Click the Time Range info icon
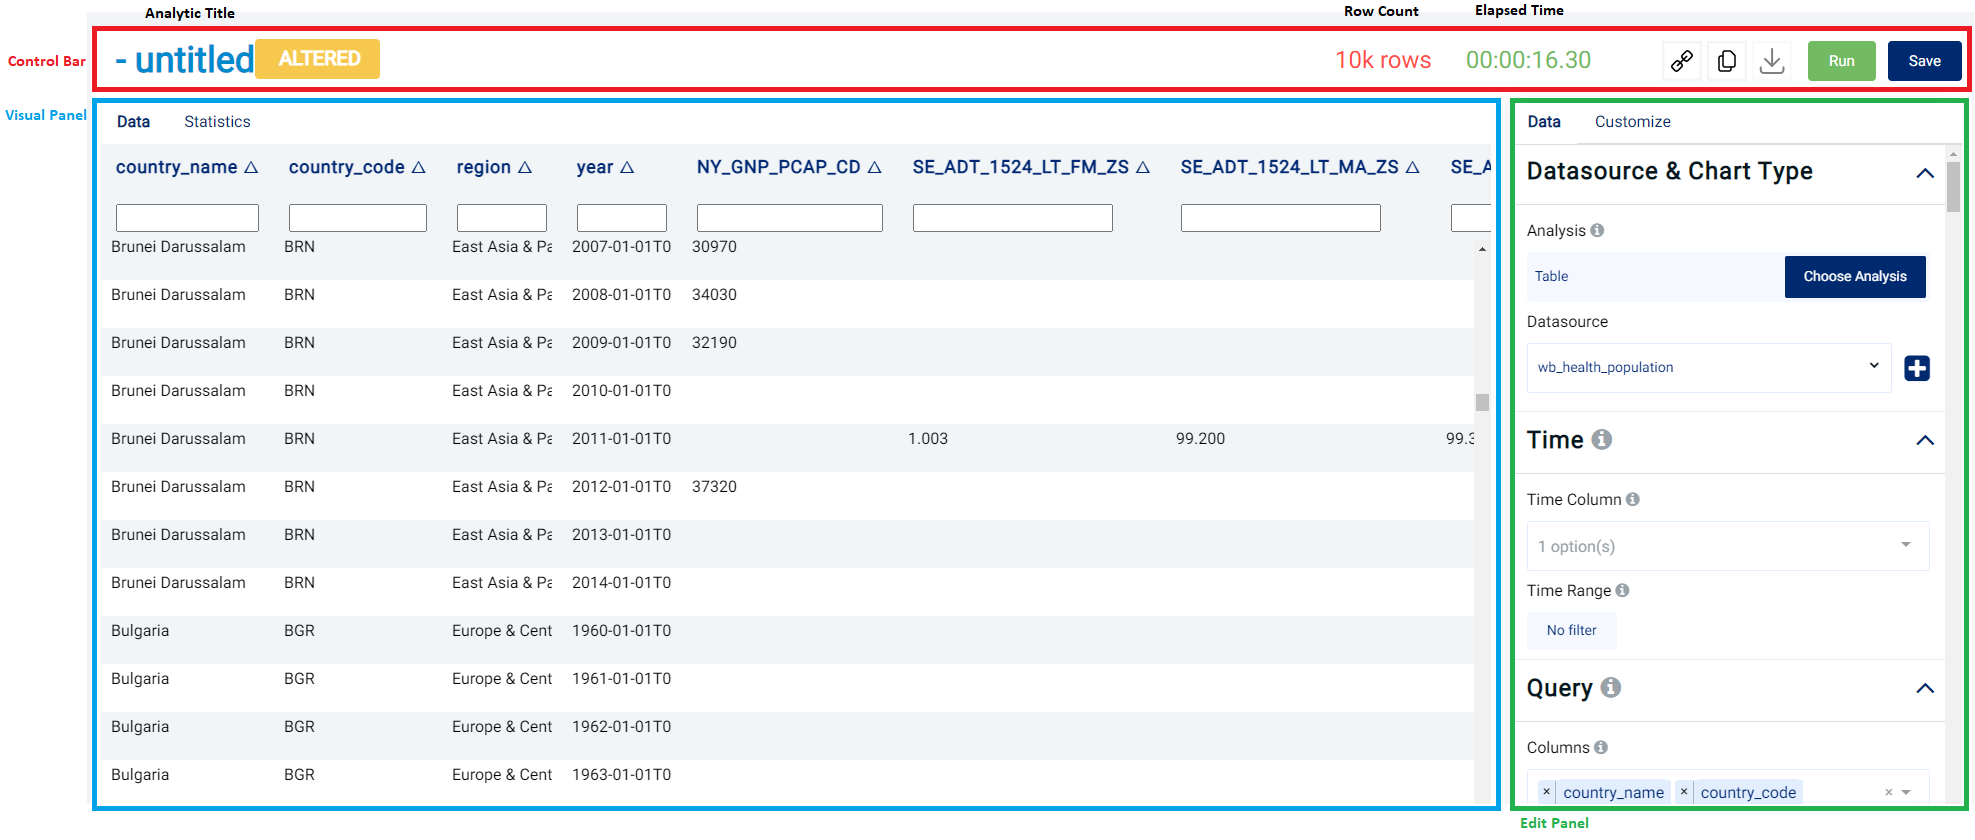The image size is (1975, 840). [1622, 590]
